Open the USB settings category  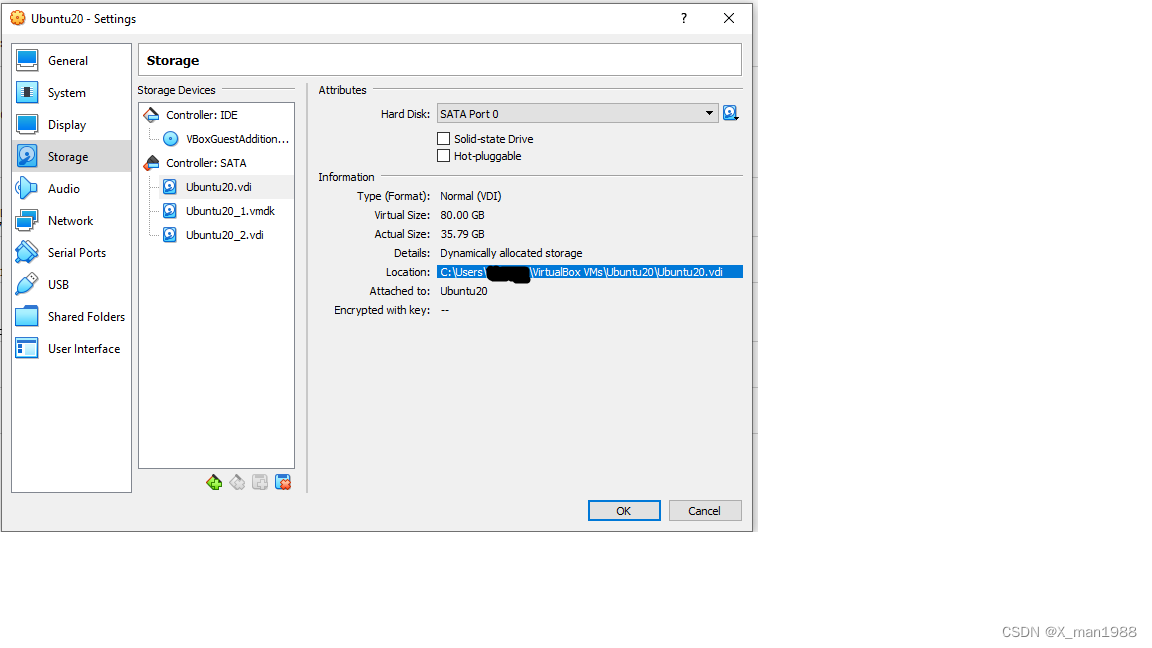(71, 284)
